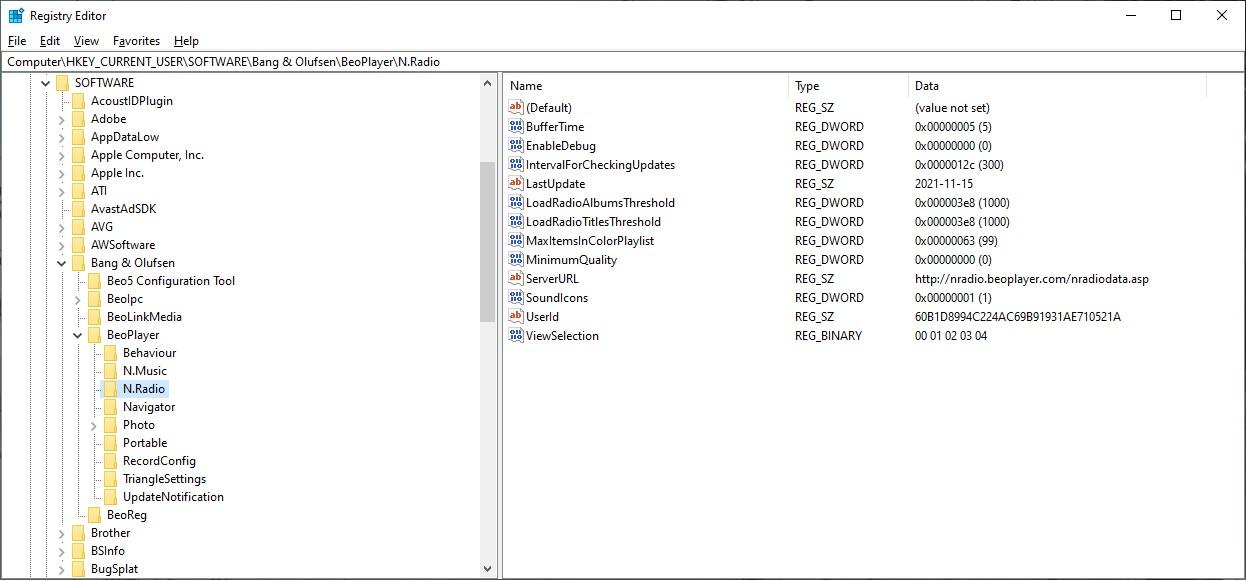Select the UpdateNotification key
Viewport: 1246px width, 580px height.
173,497
